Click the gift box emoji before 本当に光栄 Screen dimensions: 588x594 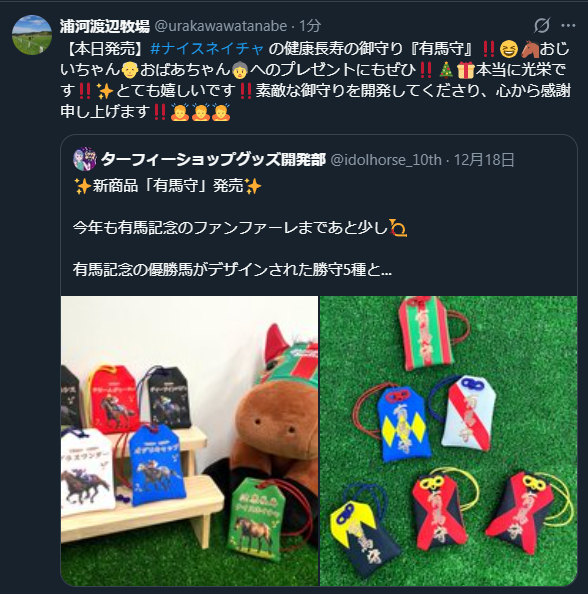(x=466, y=70)
